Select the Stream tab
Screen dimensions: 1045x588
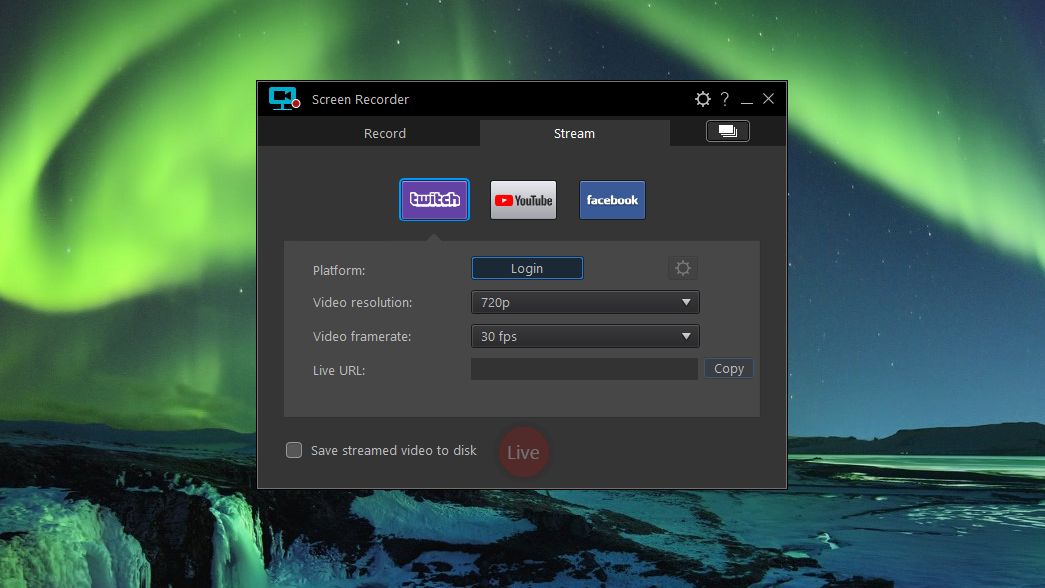(x=574, y=132)
